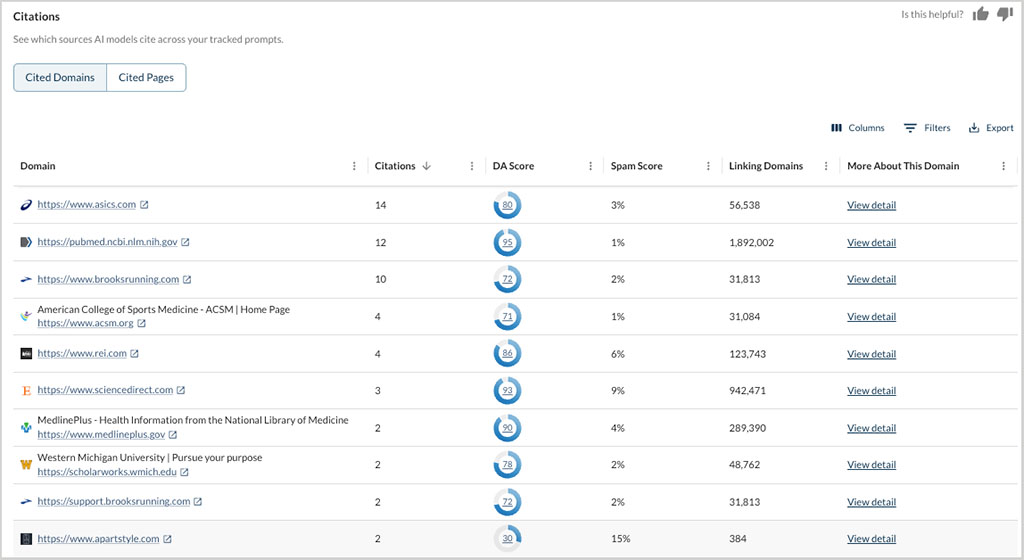This screenshot has height=560, width=1024.
Task: Open external link icon for rei.com
Action: pos(135,353)
